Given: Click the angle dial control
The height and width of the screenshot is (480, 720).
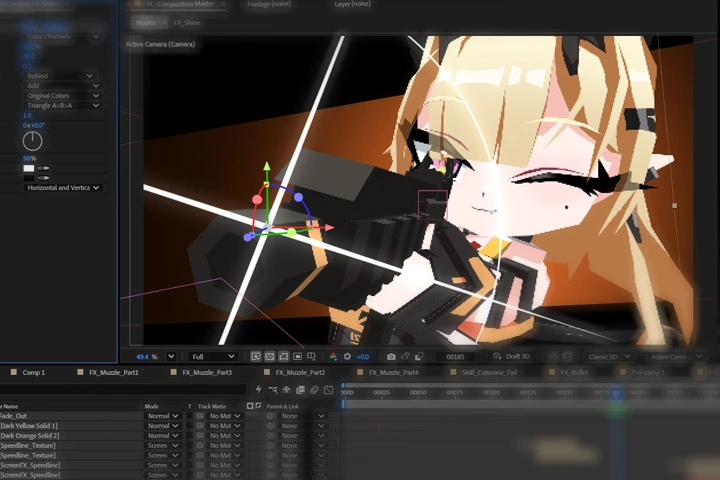Looking at the screenshot, I should tap(33, 141).
